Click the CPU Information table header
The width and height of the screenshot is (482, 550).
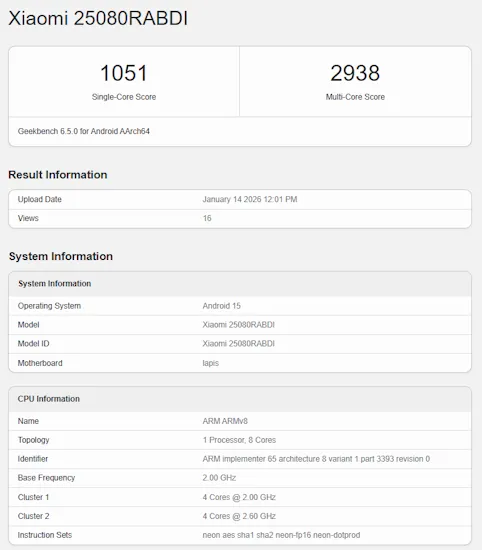point(49,399)
